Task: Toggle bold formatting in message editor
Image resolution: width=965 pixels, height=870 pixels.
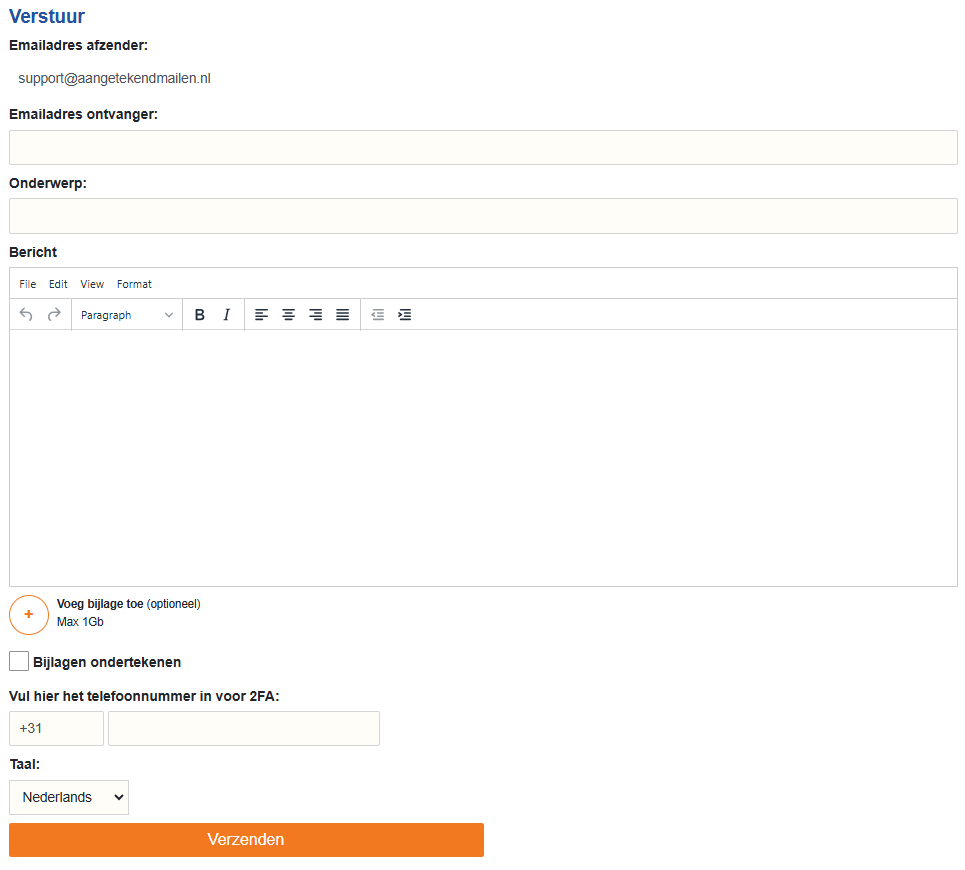Action: click(x=199, y=315)
